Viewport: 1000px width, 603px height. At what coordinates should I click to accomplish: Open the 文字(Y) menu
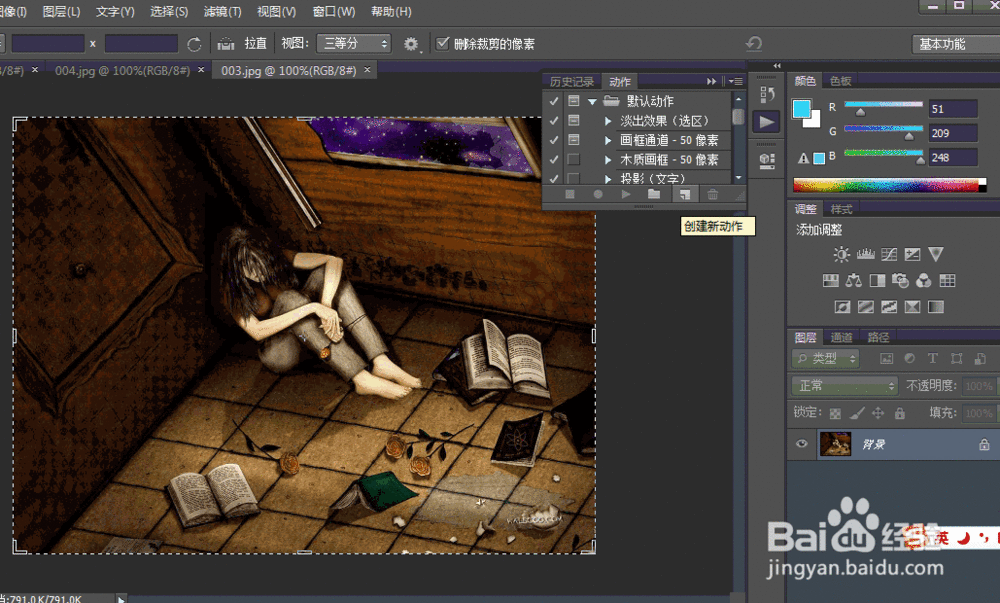[x=115, y=11]
